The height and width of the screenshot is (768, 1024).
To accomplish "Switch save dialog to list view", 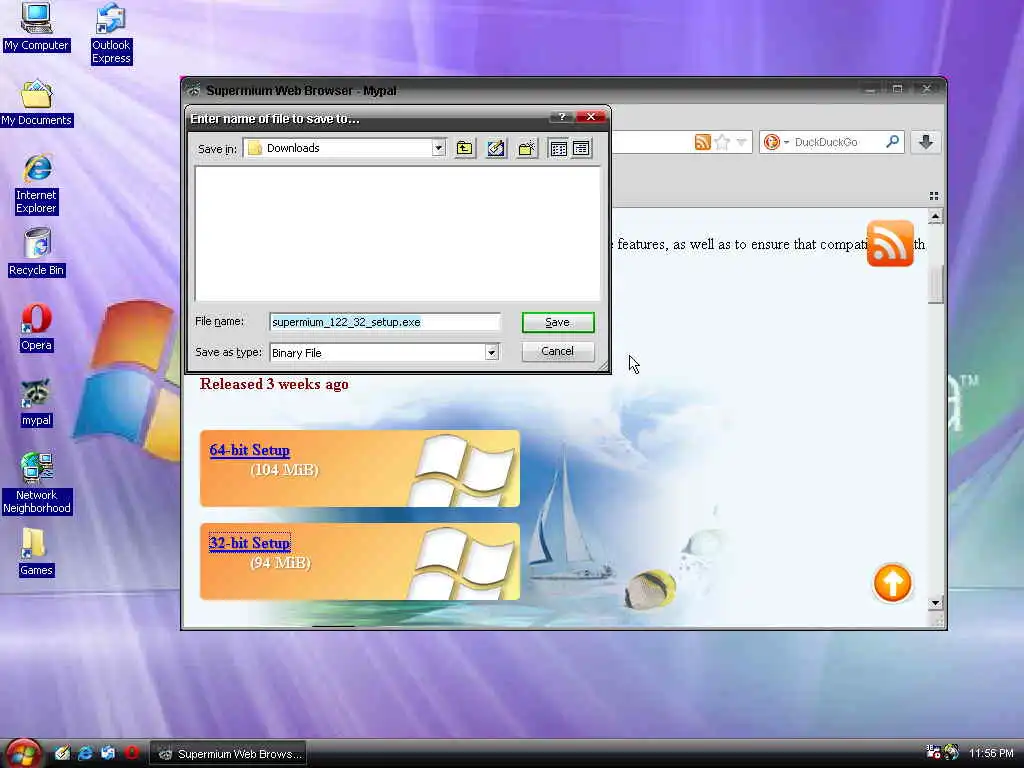I will (558, 148).
